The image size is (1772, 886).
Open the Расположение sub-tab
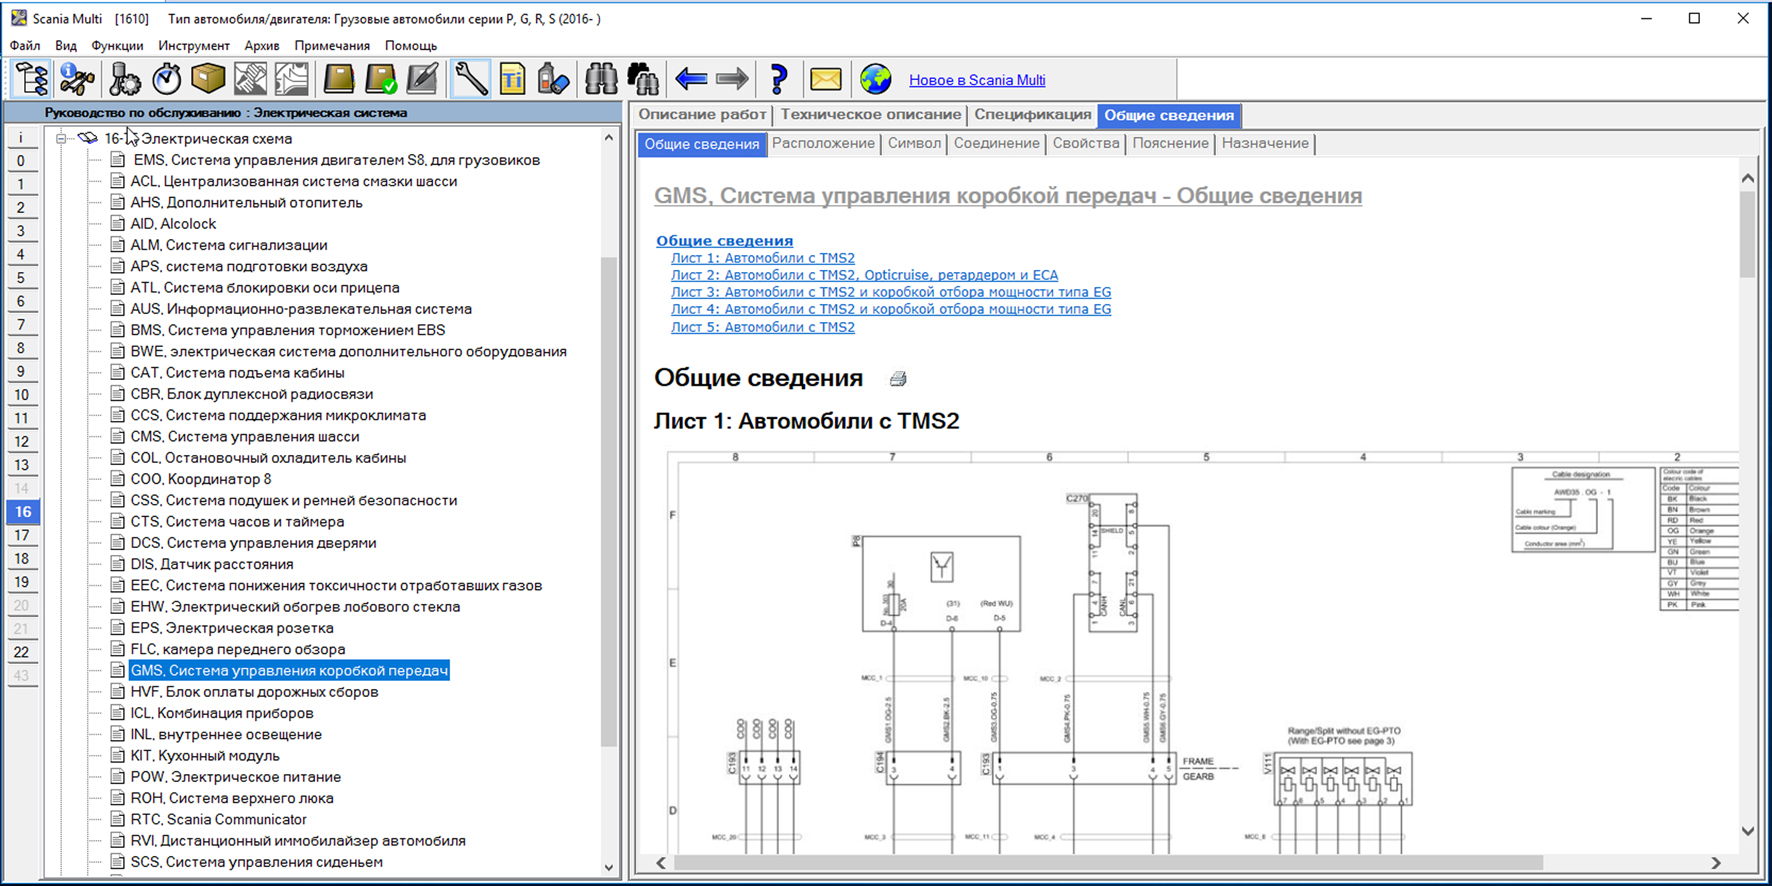click(823, 144)
